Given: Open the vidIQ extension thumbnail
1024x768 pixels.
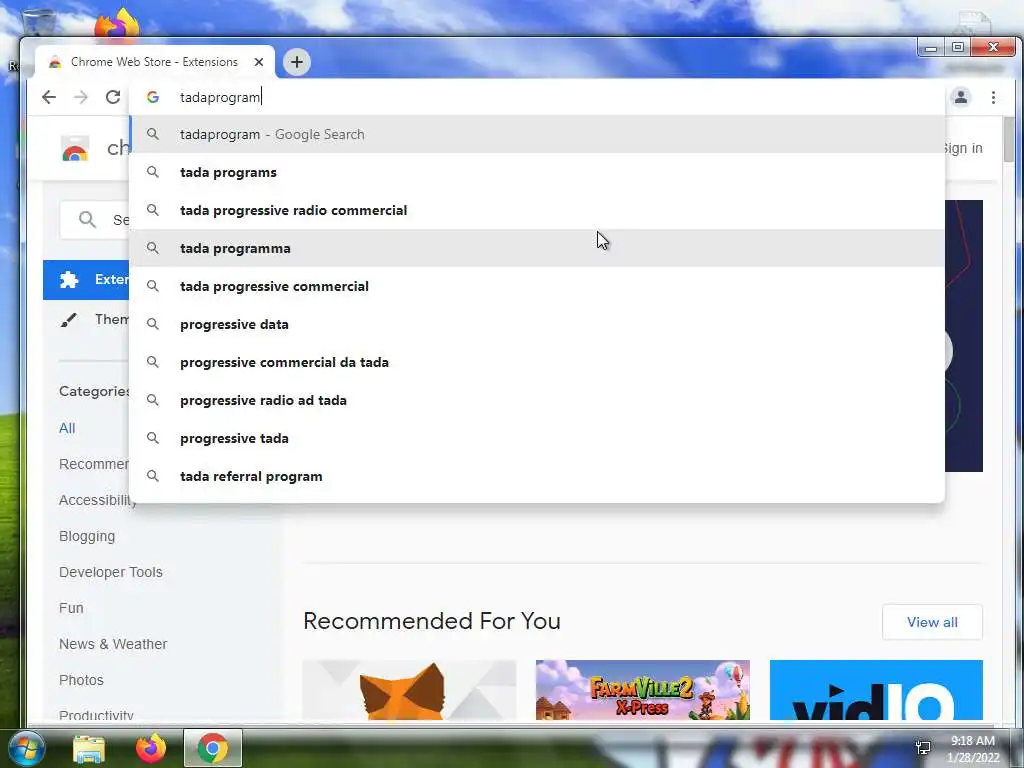Looking at the screenshot, I should tap(876, 690).
